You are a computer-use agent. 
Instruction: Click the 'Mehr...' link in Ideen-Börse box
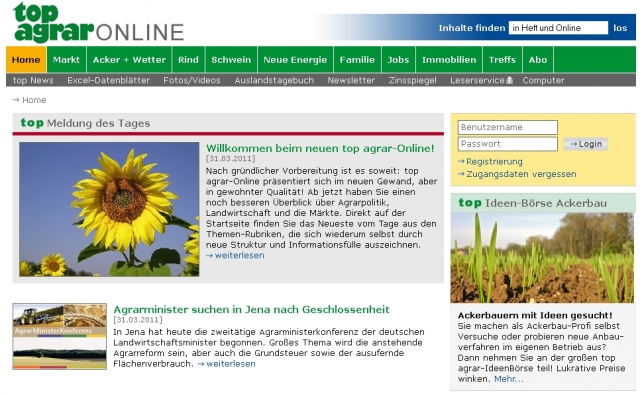coord(509,379)
